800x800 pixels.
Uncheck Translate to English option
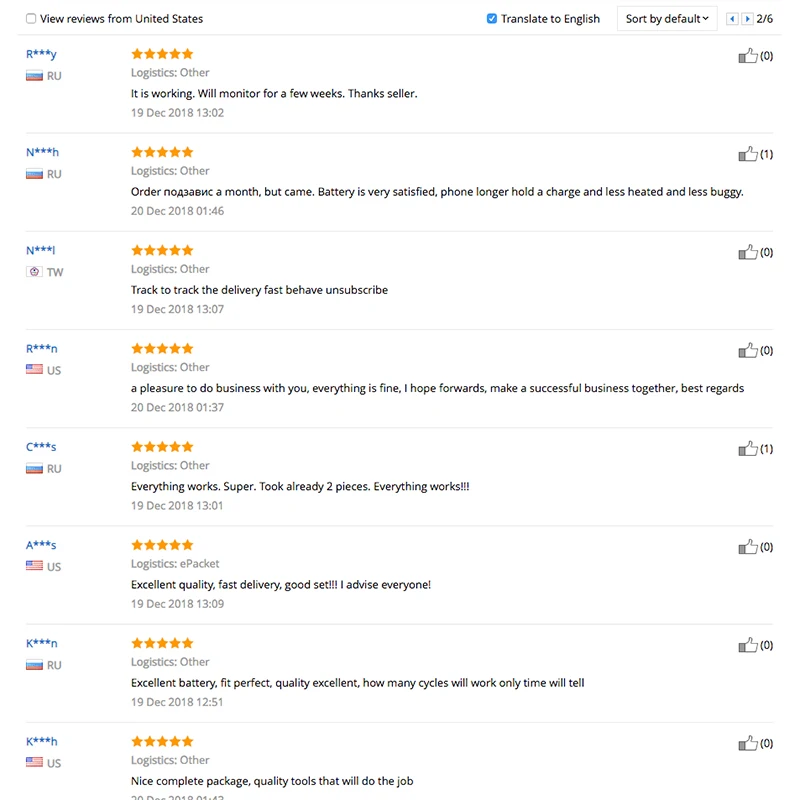(x=492, y=19)
